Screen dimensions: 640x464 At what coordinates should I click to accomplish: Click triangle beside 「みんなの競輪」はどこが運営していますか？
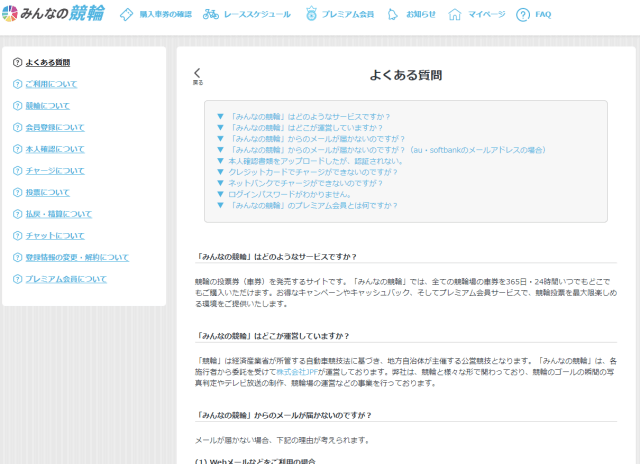pyautogui.click(x=220, y=128)
